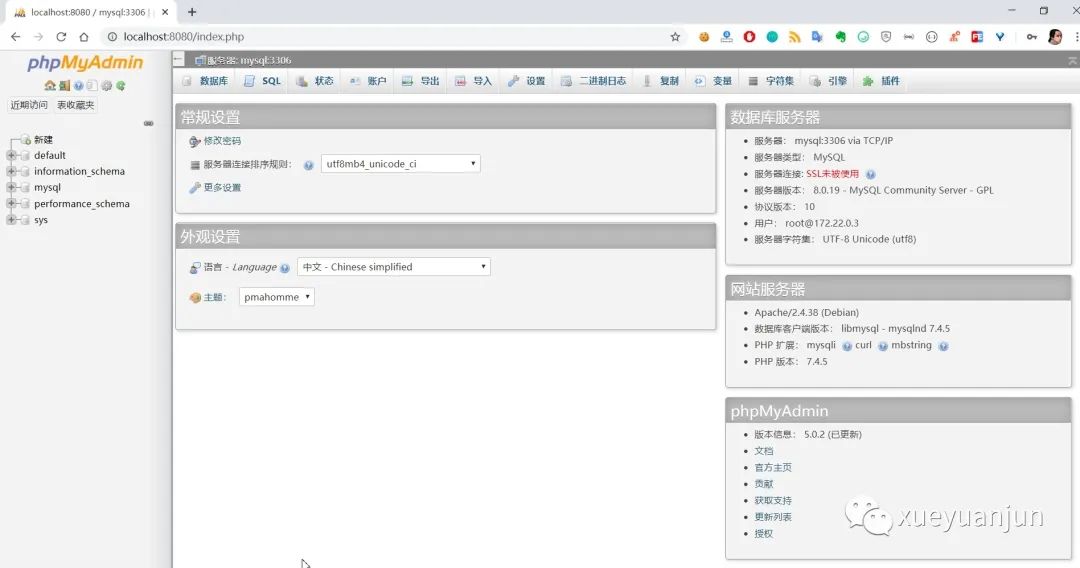Image resolution: width=1080 pixels, height=568 pixels.
Task: Expand the mysql database node
Action: click(11, 187)
